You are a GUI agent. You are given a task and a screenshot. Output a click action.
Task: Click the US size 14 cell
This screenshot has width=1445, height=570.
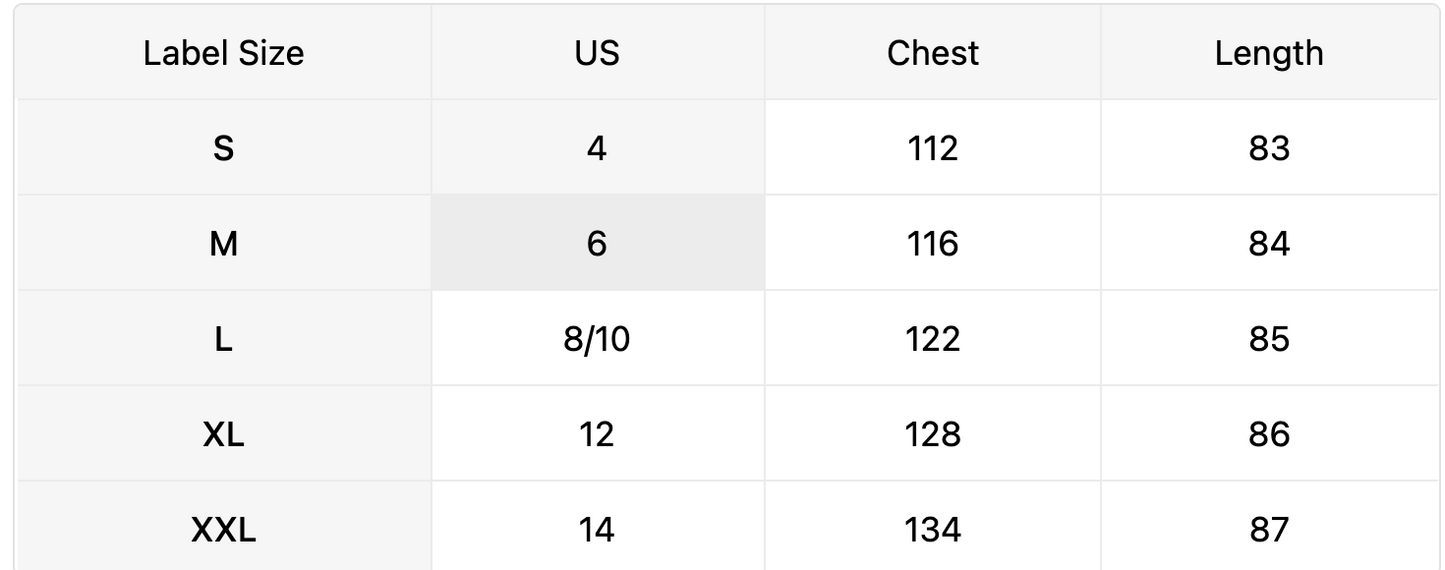click(598, 526)
